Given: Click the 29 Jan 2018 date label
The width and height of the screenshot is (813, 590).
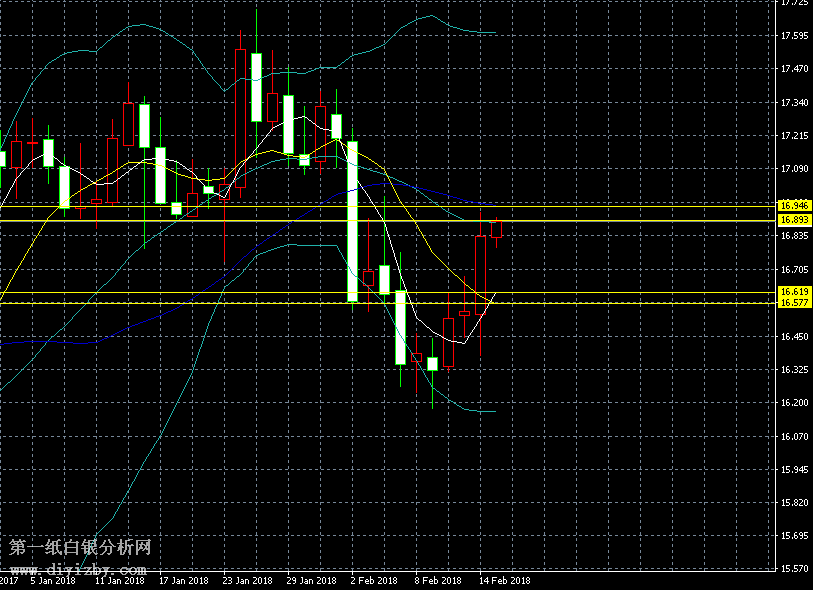Looking at the screenshot, I should (x=312, y=579).
